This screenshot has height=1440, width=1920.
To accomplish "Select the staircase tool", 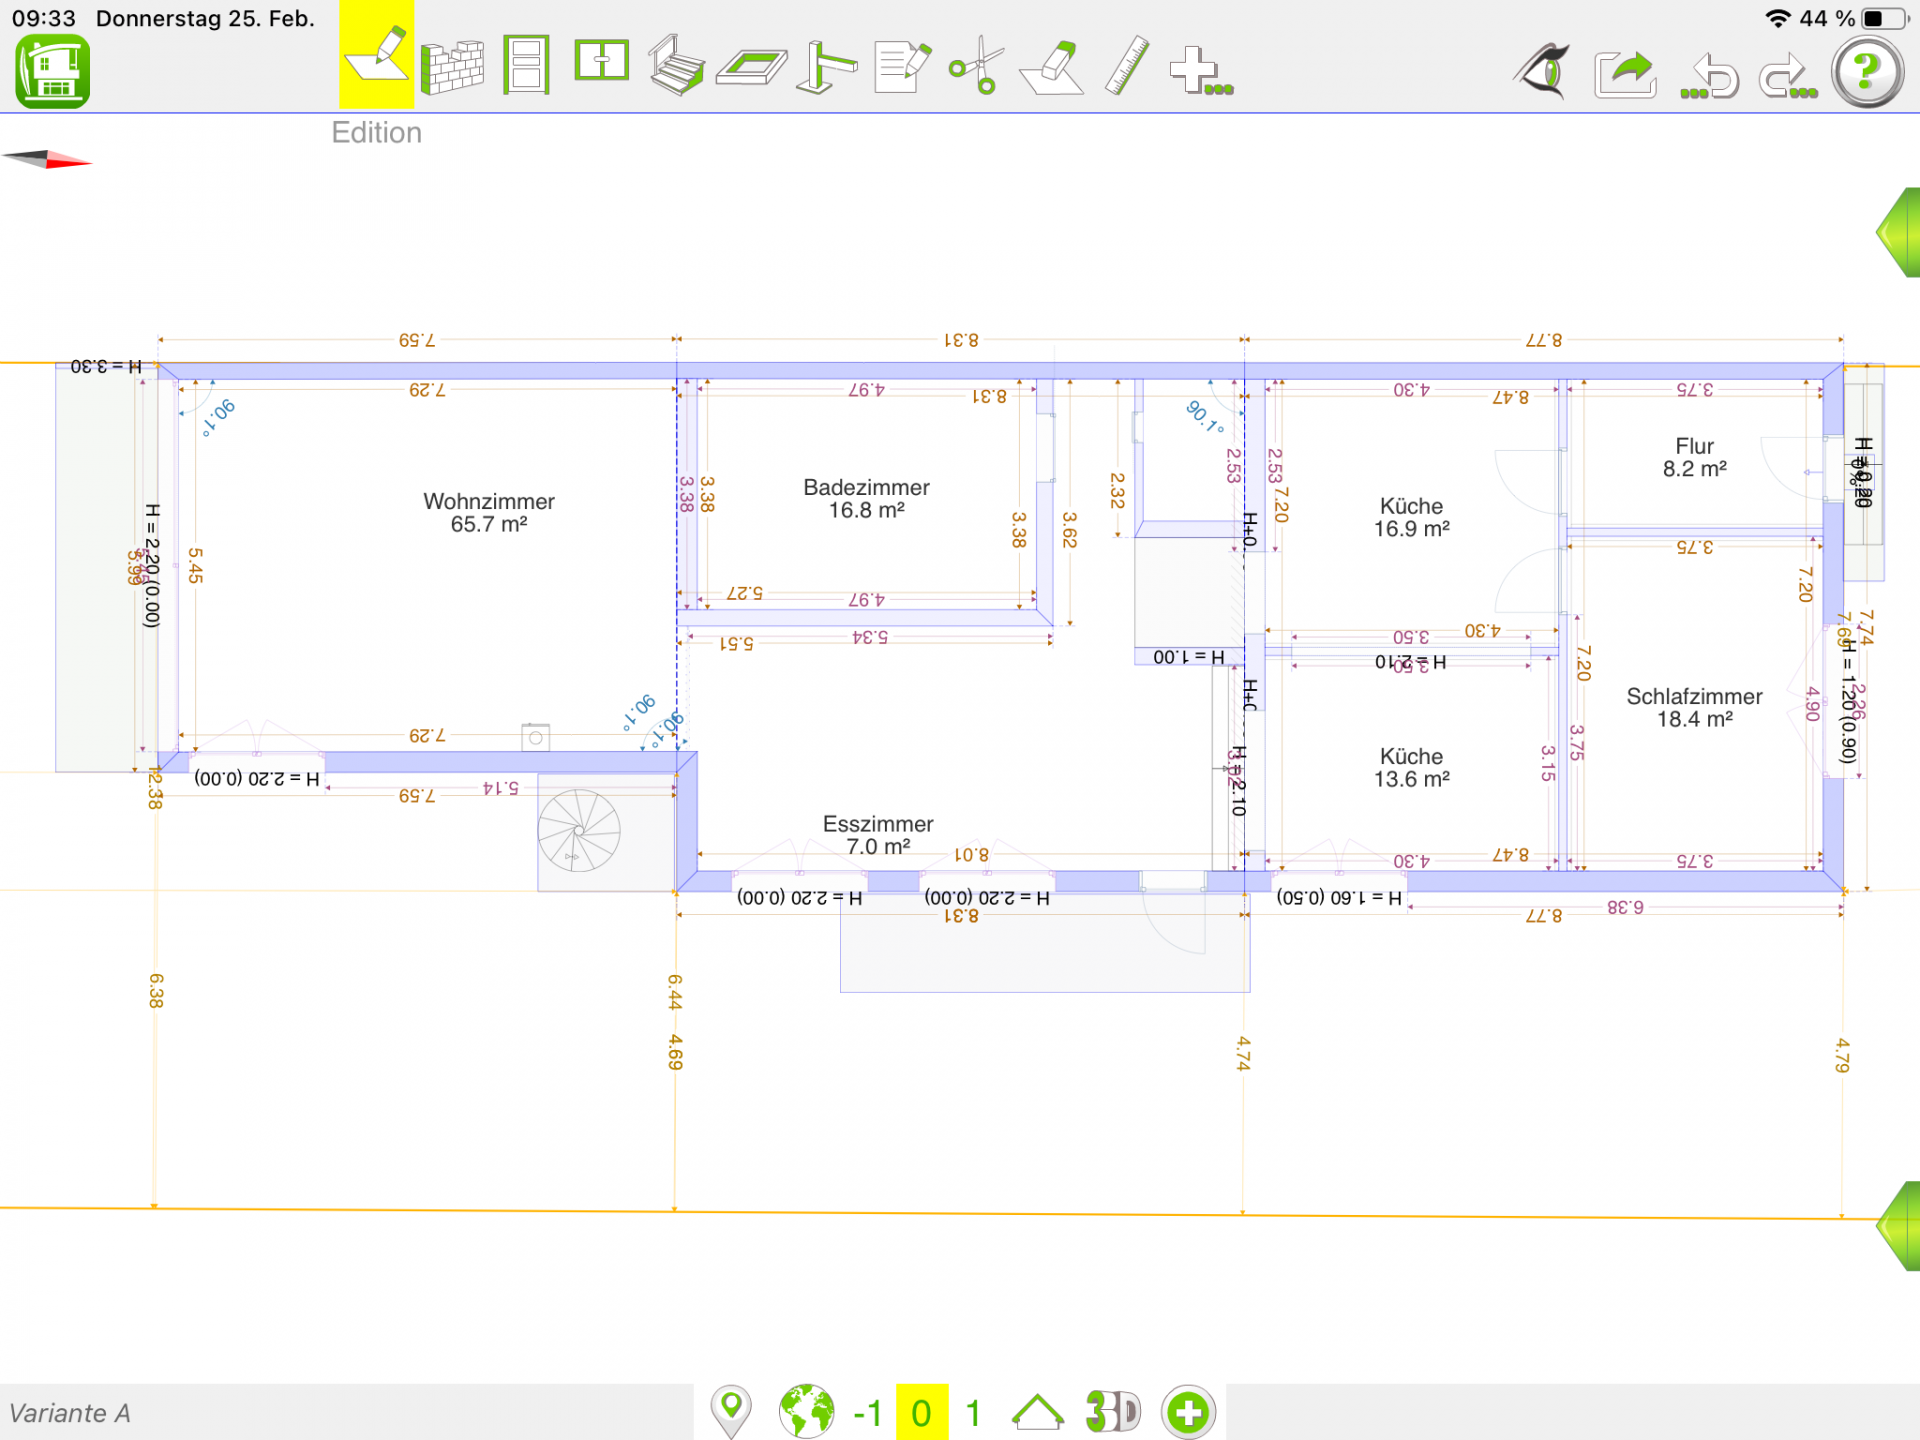I will pos(676,66).
